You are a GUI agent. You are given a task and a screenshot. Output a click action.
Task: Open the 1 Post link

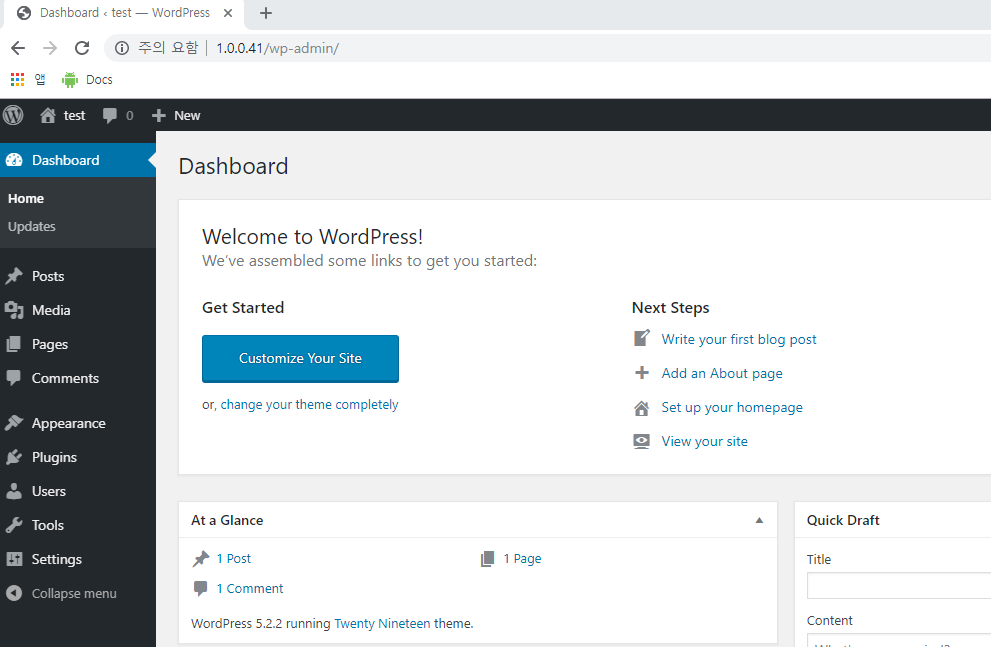point(233,559)
